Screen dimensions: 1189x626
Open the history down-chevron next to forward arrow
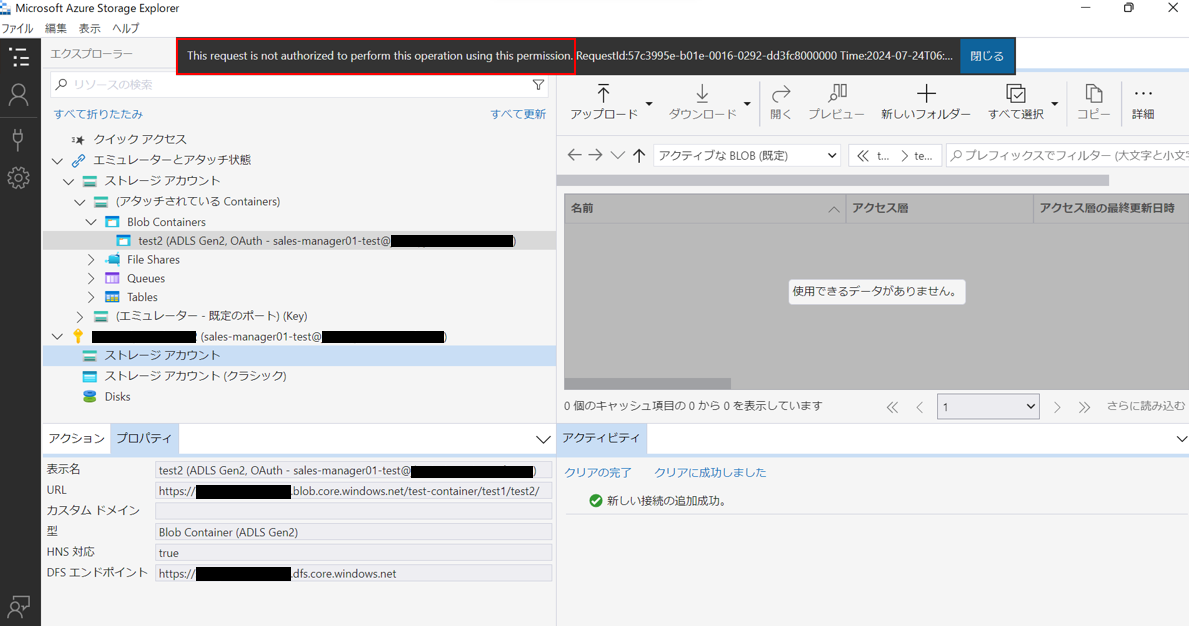point(617,155)
